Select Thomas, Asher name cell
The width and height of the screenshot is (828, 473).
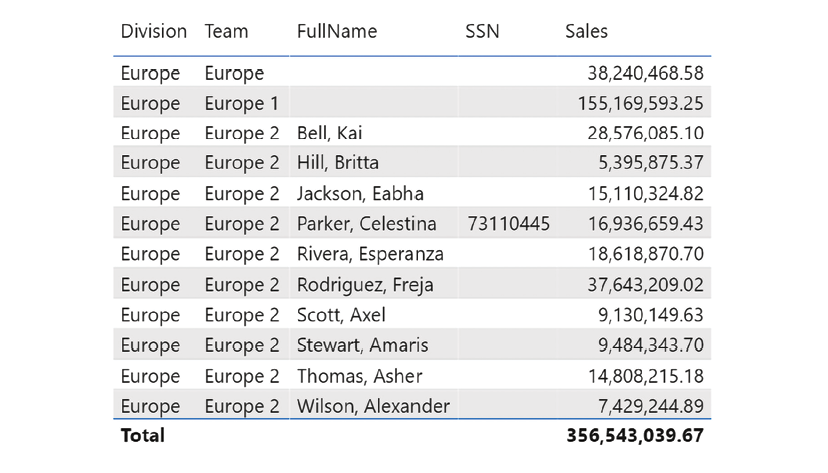pyautogui.click(x=360, y=376)
